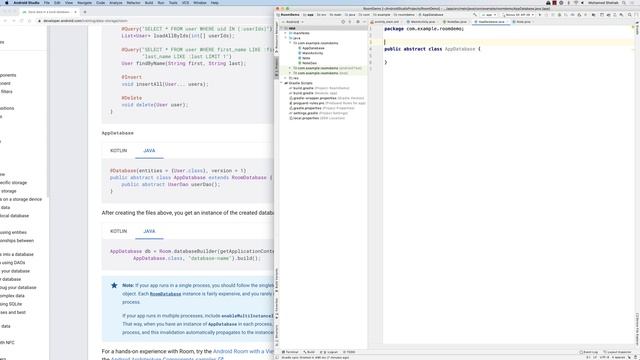Select the JAVA tab under AppDatabase heading
Image resolution: width=640 pixels, height=360 pixels.
tap(149, 151)
